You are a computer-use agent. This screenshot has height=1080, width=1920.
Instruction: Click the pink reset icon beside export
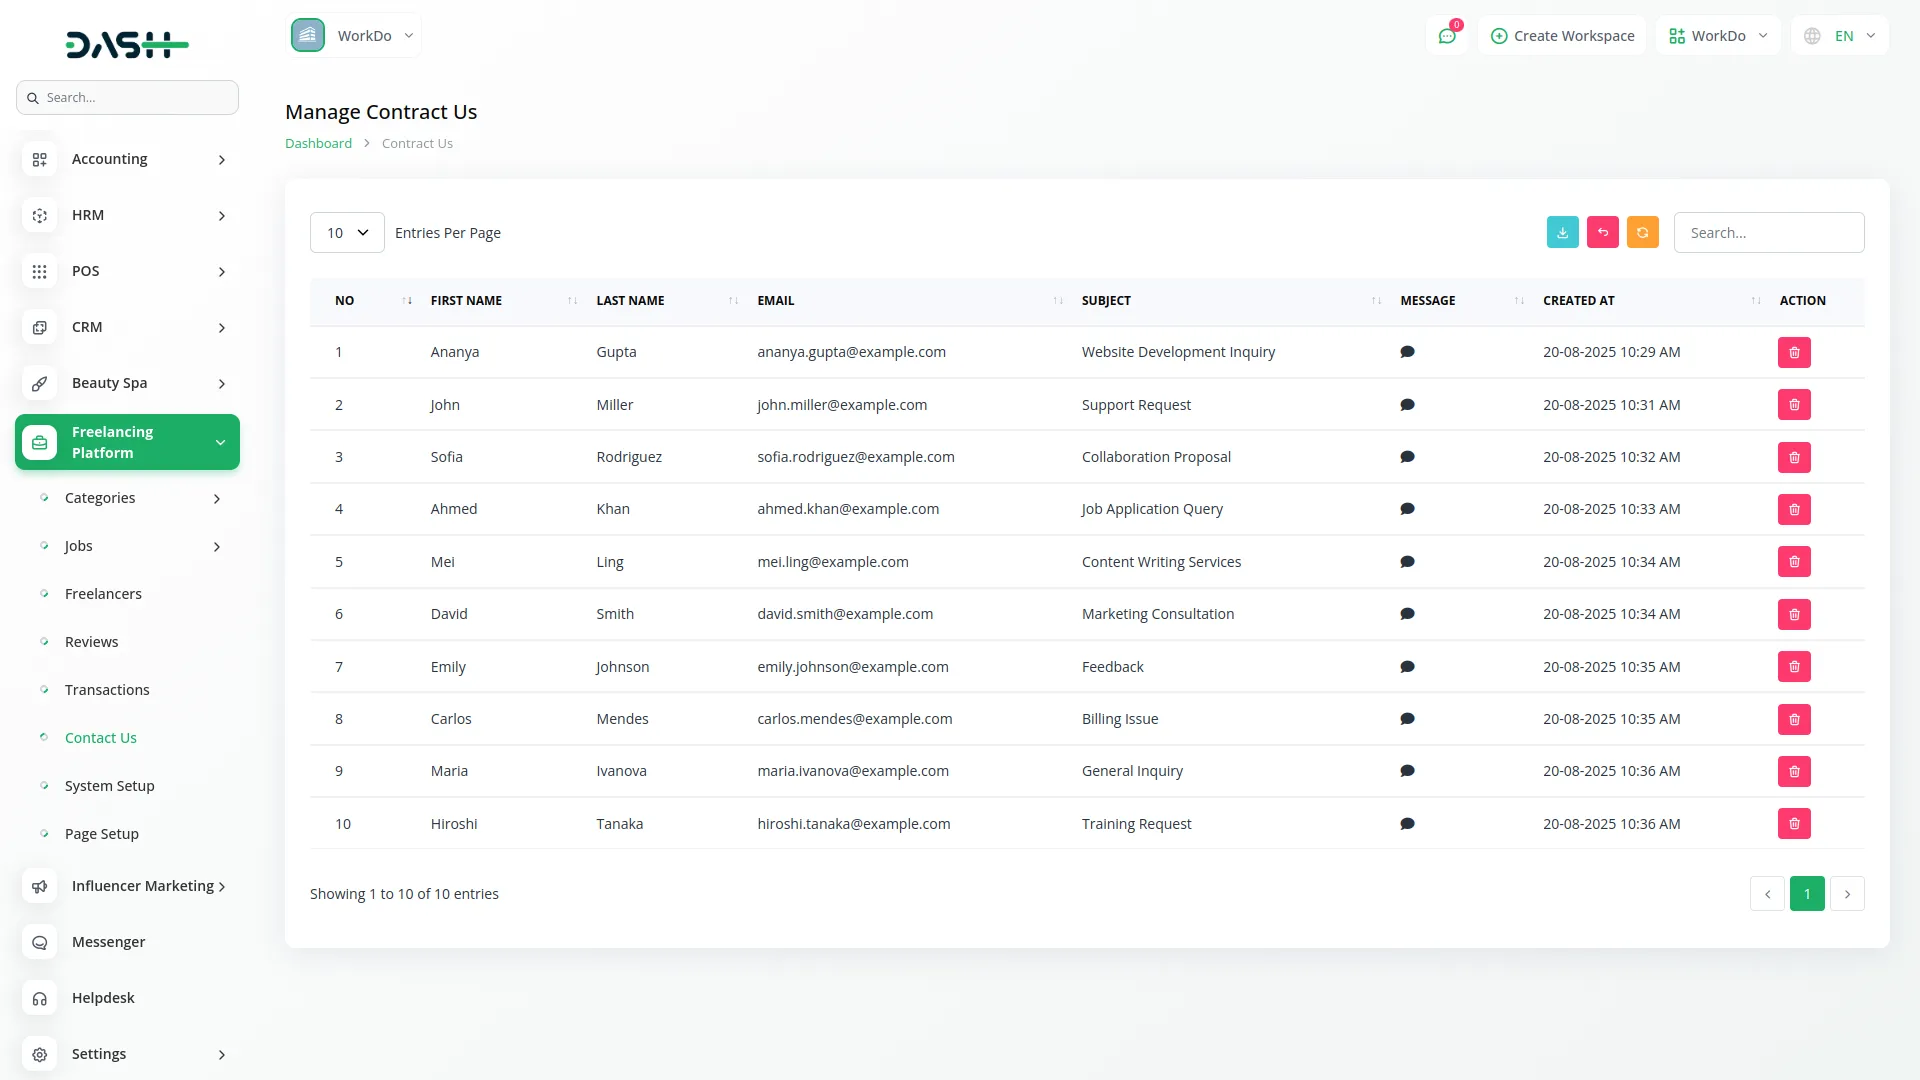coord(1603,232)
